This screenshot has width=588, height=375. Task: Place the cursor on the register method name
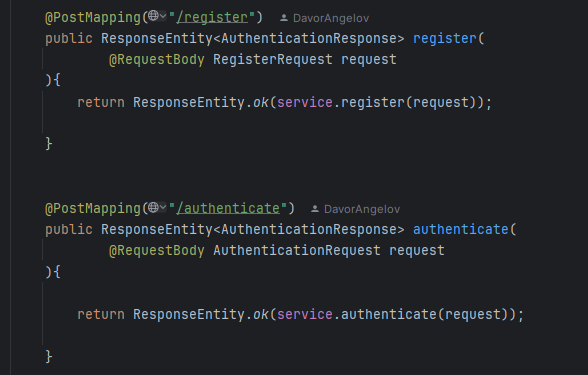coord(445,39)
